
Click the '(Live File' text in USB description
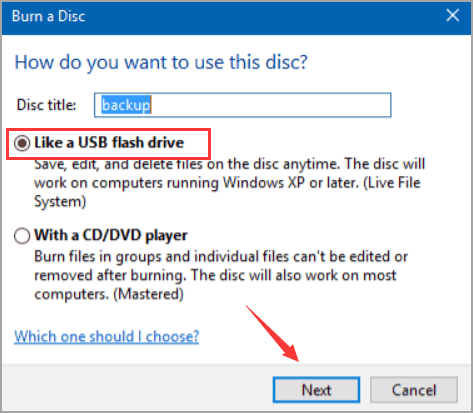[x=392, y=183]
